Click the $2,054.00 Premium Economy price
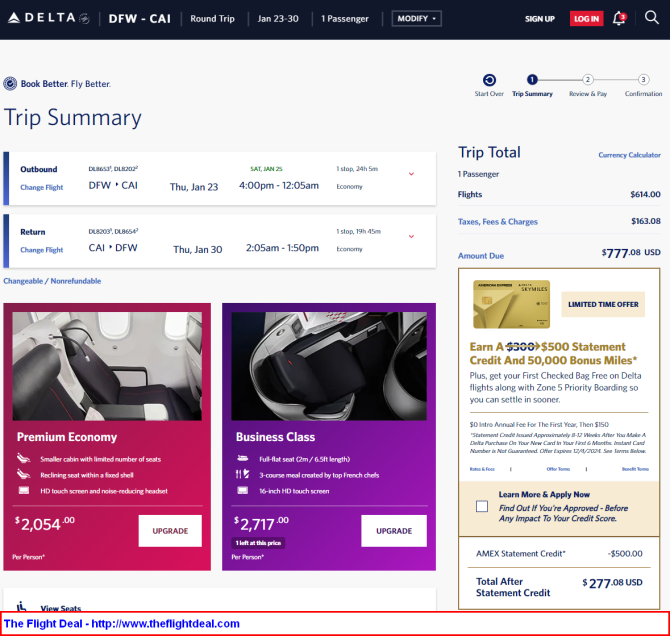The height and width of the screenshot is (636, 670). tap(45, 524)
